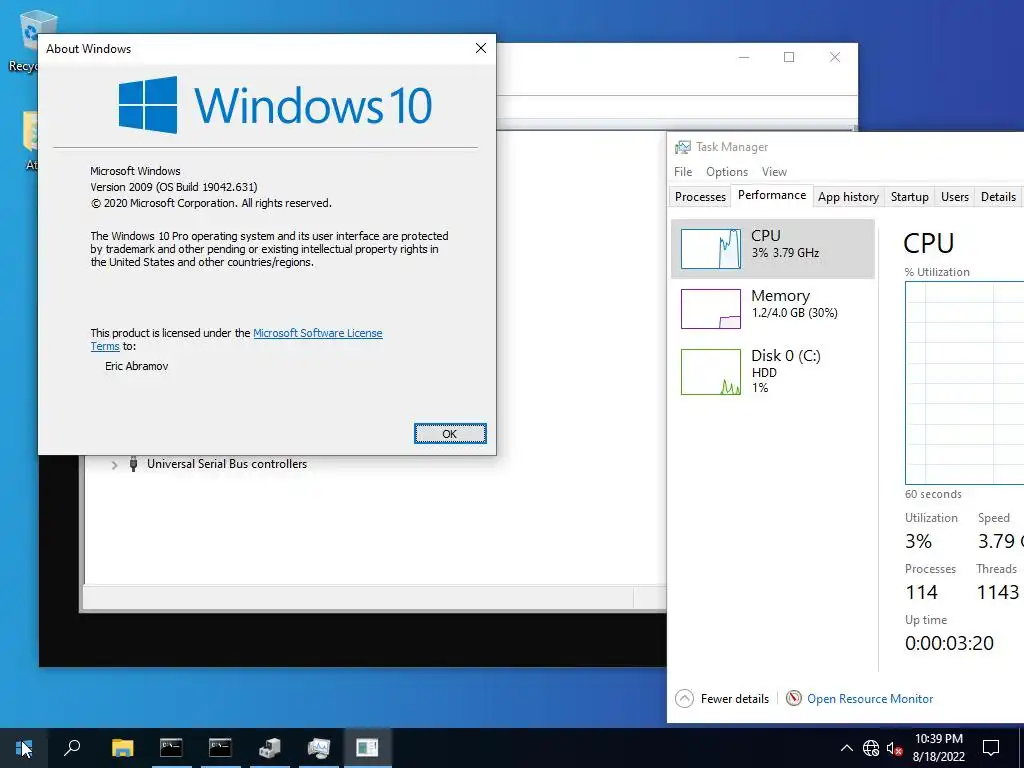
Task: Switch to the second Command Prompt taskbar icon
Action: coord(220,747)
